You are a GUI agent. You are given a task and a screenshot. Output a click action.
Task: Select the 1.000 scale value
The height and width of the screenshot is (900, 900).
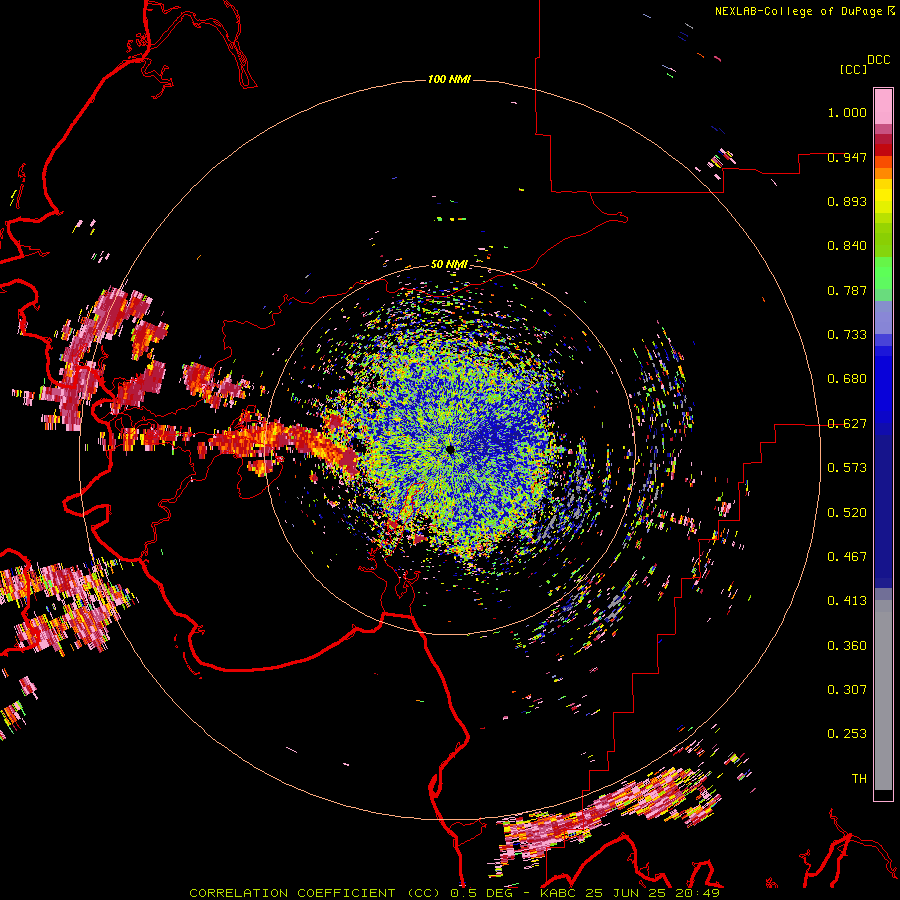[847, 112]
